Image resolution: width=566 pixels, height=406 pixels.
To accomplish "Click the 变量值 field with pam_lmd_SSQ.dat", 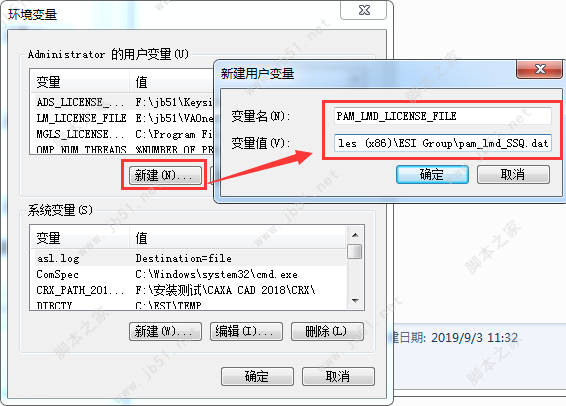I will pos(443,143).
